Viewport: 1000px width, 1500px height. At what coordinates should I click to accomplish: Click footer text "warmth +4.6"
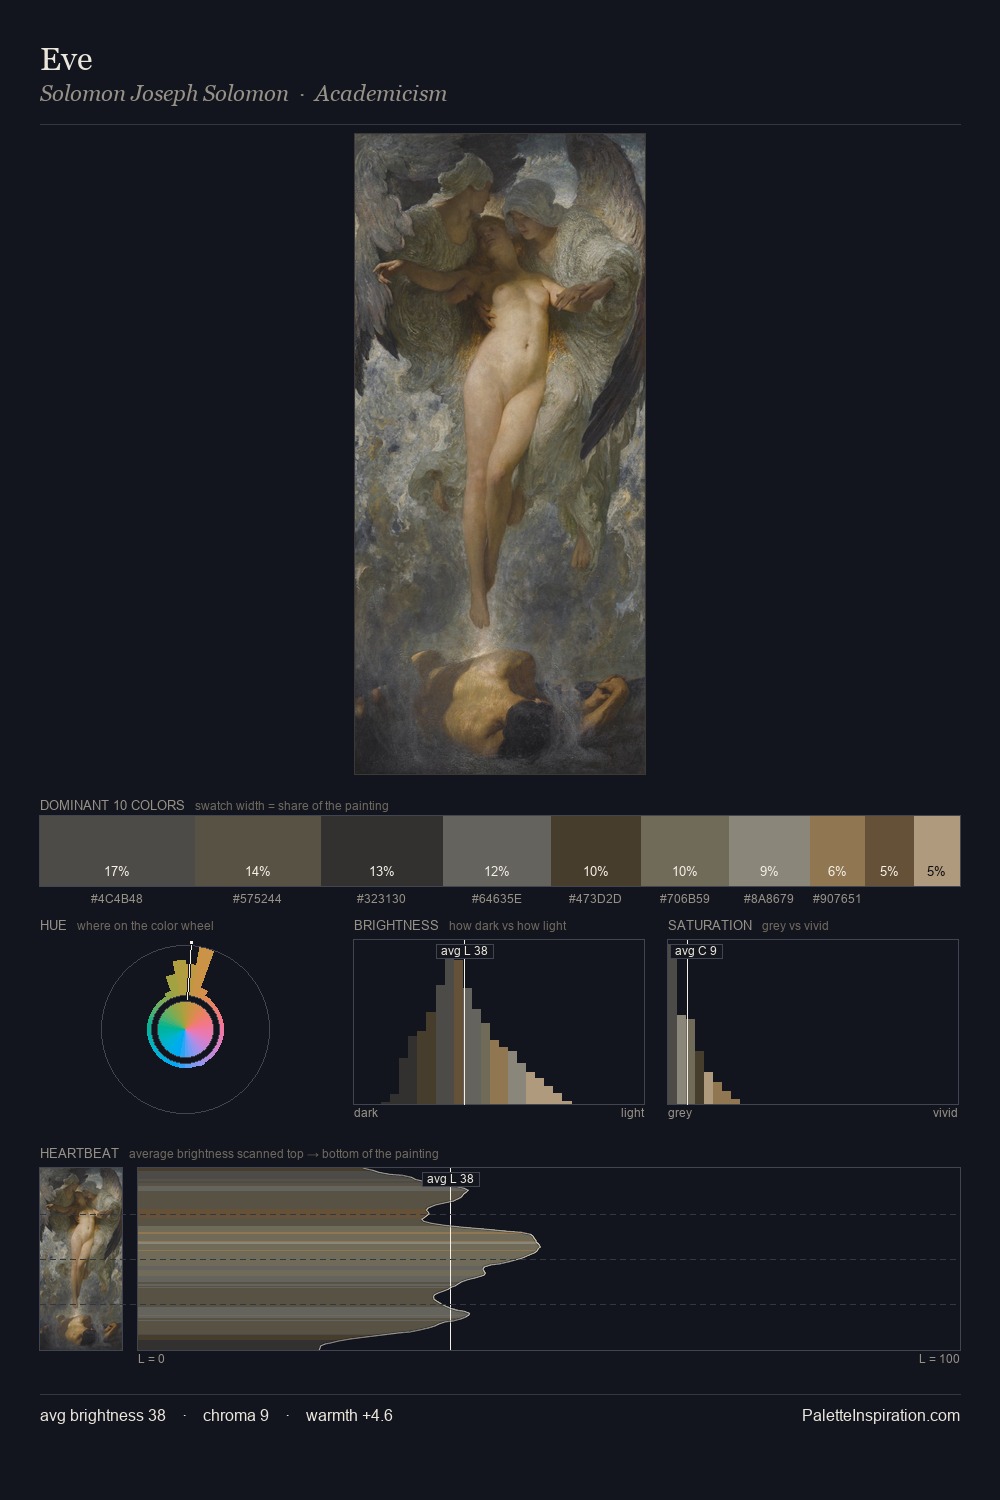pos(349,1415)
